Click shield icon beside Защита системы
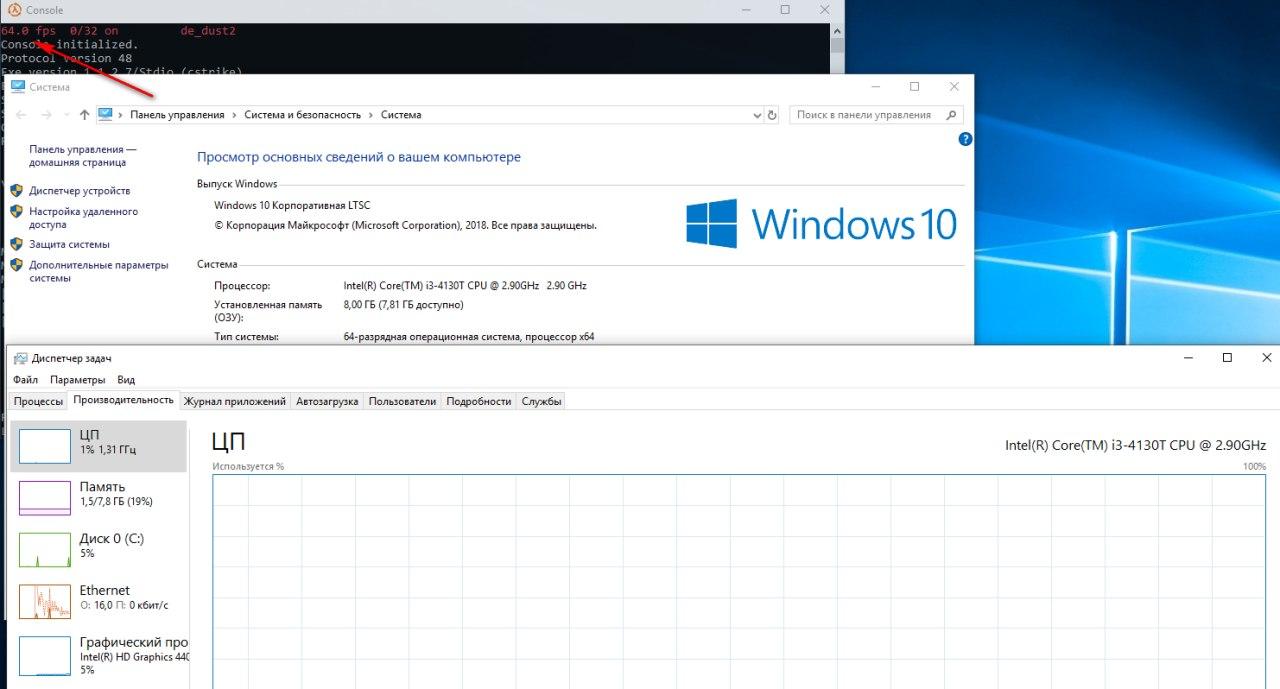 coord(16,244)
